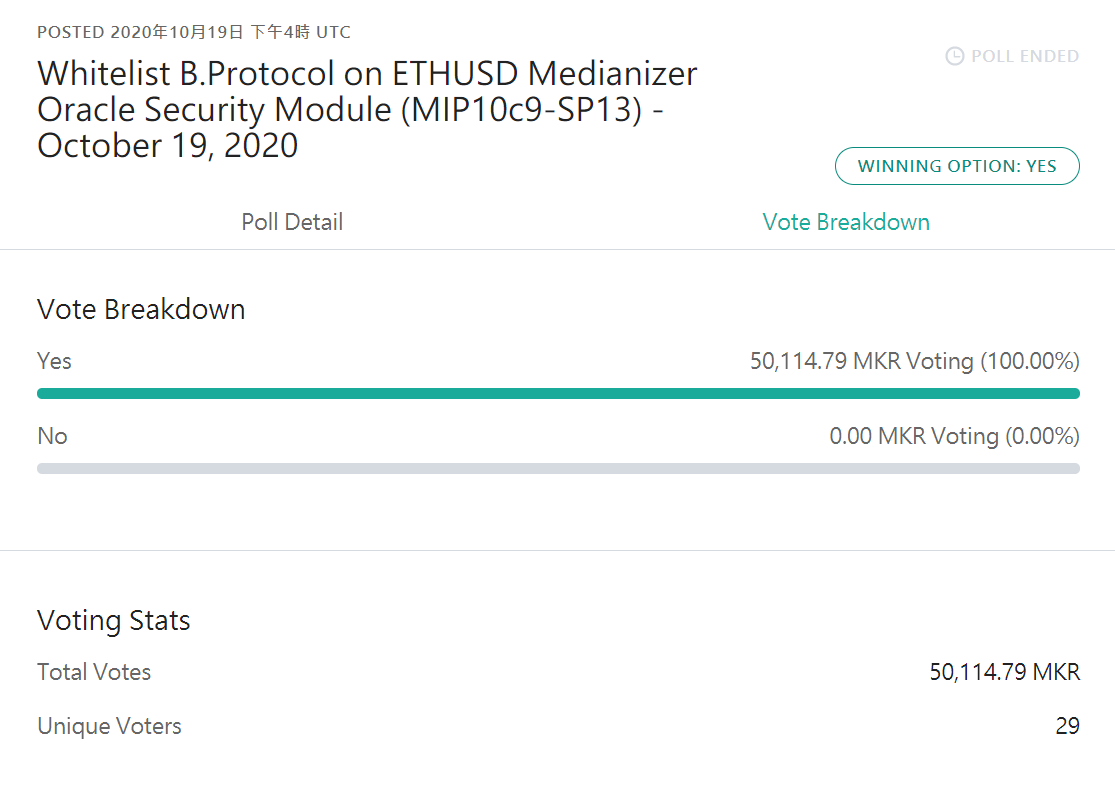Click the Vote Breakdown section heading
This screenshot has width=1115, height=785.
141,309
